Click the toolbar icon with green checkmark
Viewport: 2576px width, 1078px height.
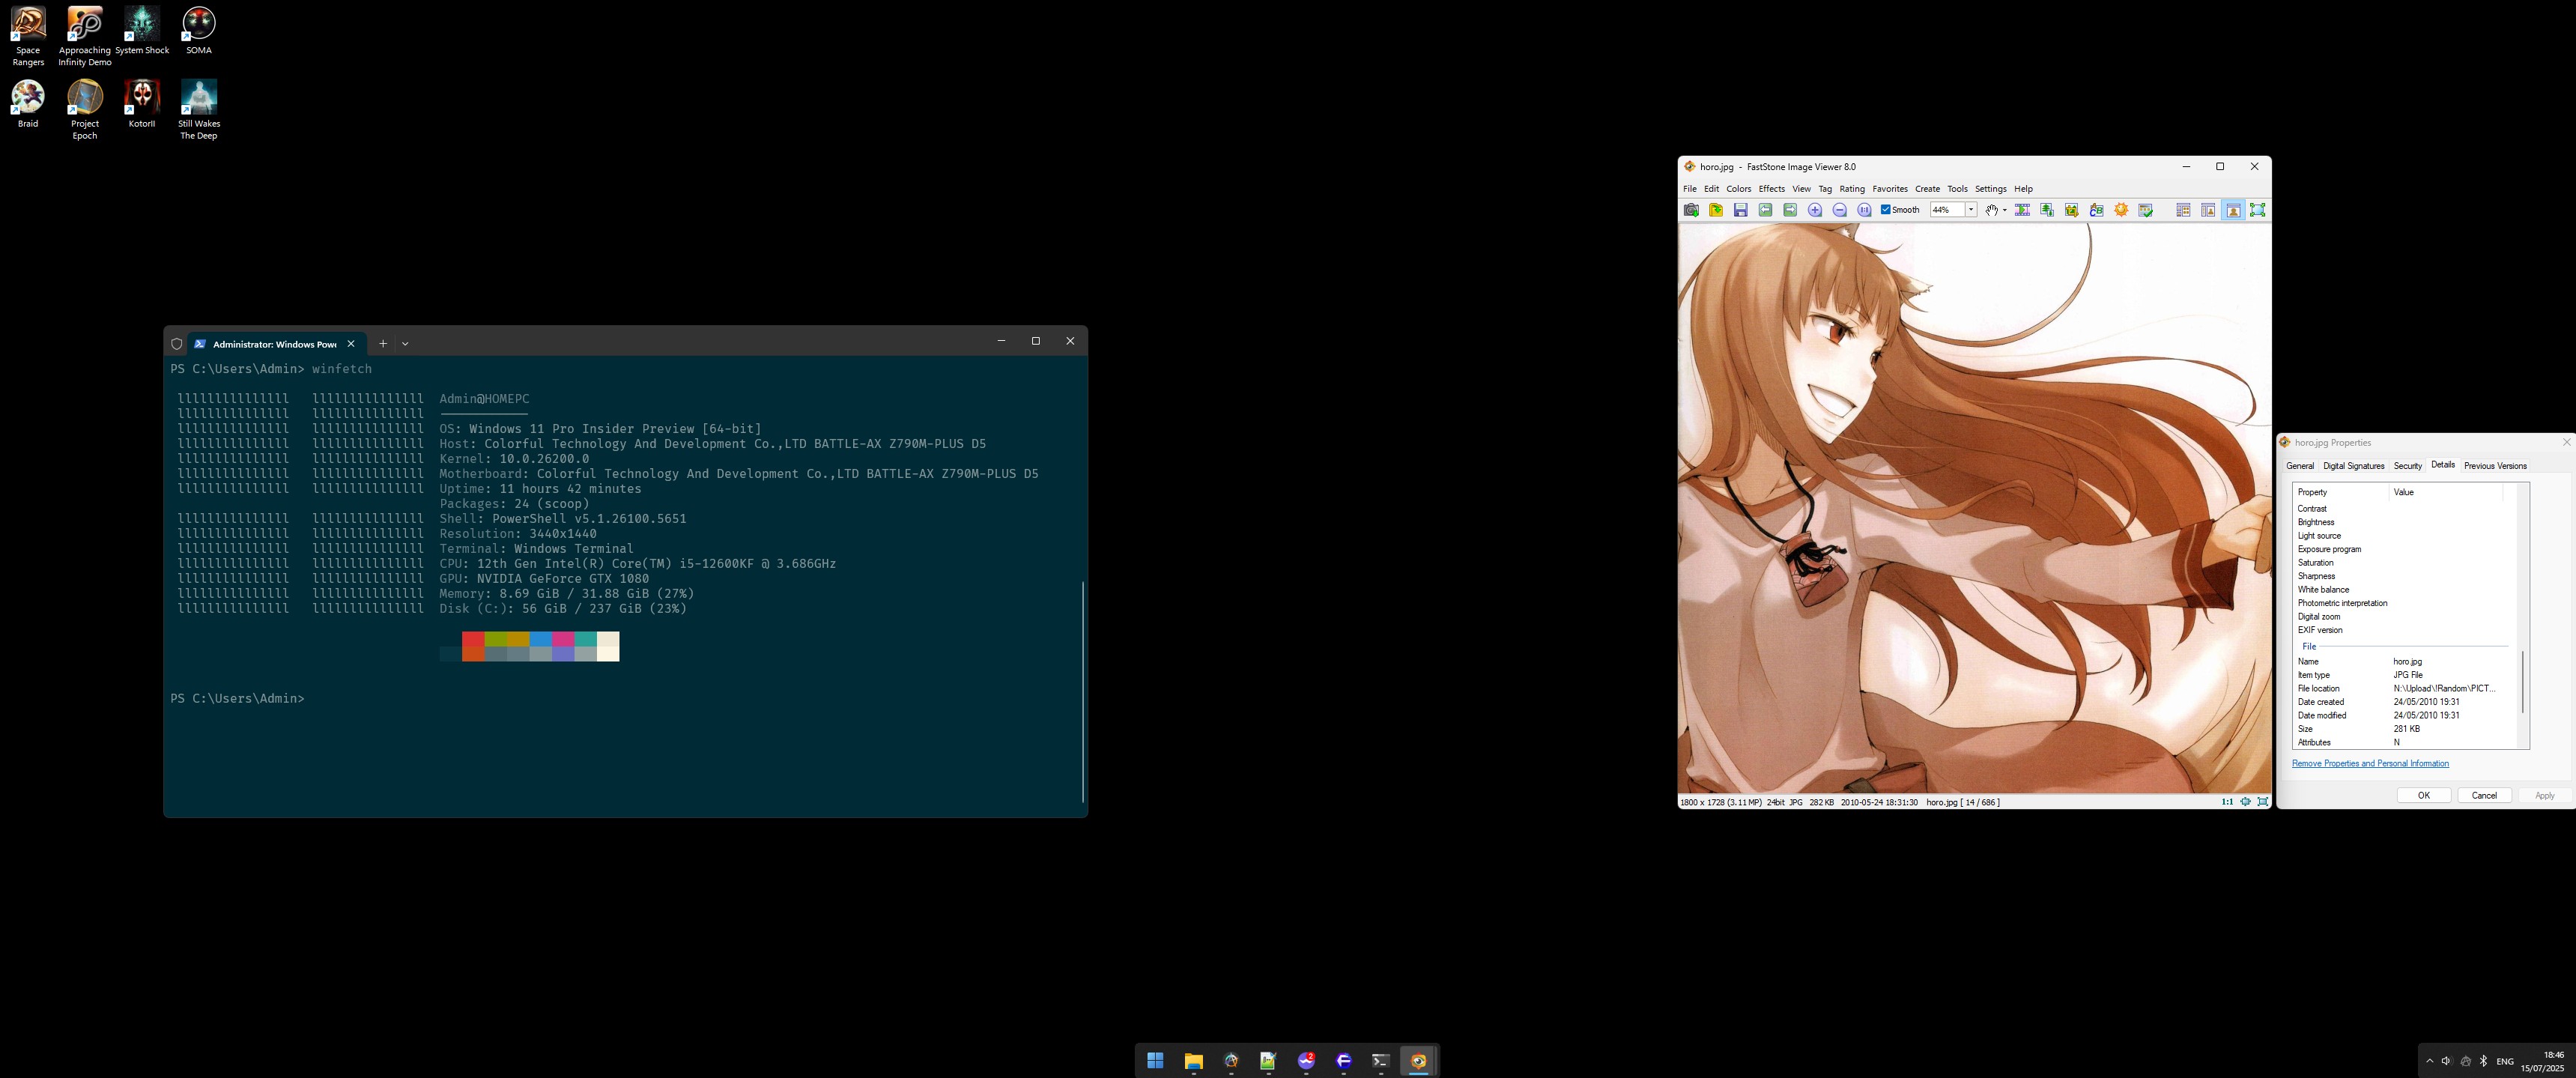(2146, 210)
